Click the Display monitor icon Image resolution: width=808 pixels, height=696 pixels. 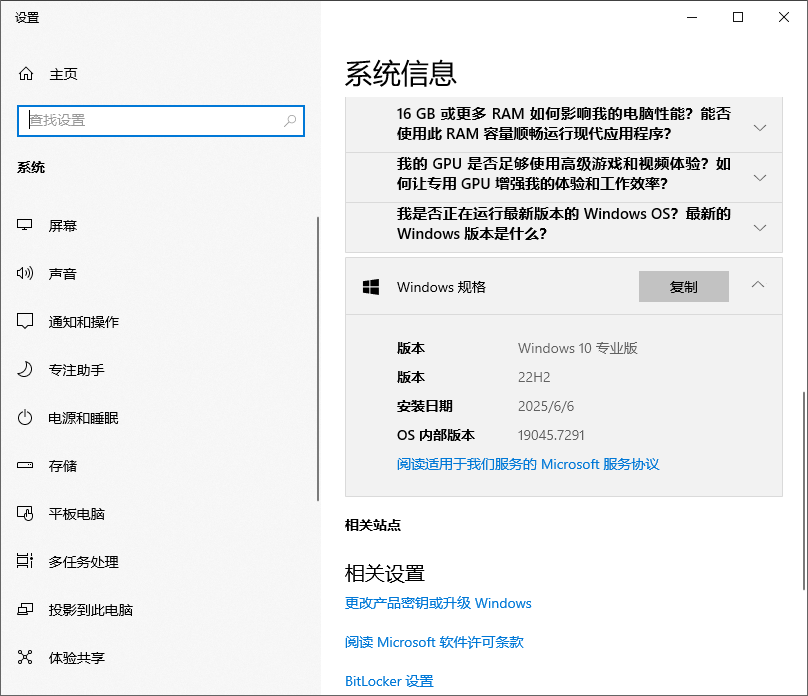tap(25, 225)
